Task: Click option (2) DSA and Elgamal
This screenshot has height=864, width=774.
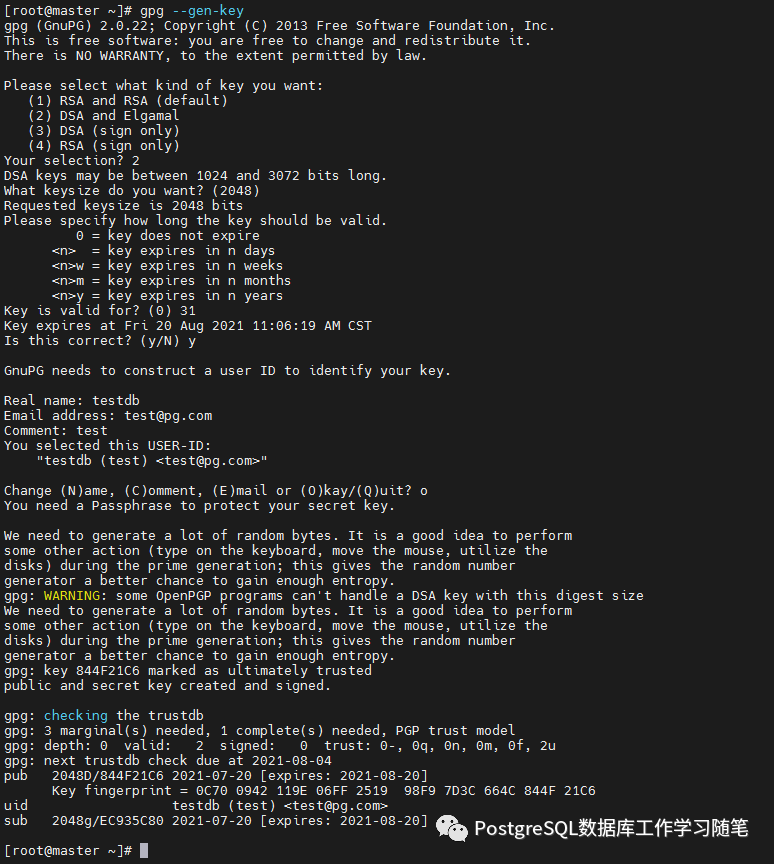Action: 104,115
